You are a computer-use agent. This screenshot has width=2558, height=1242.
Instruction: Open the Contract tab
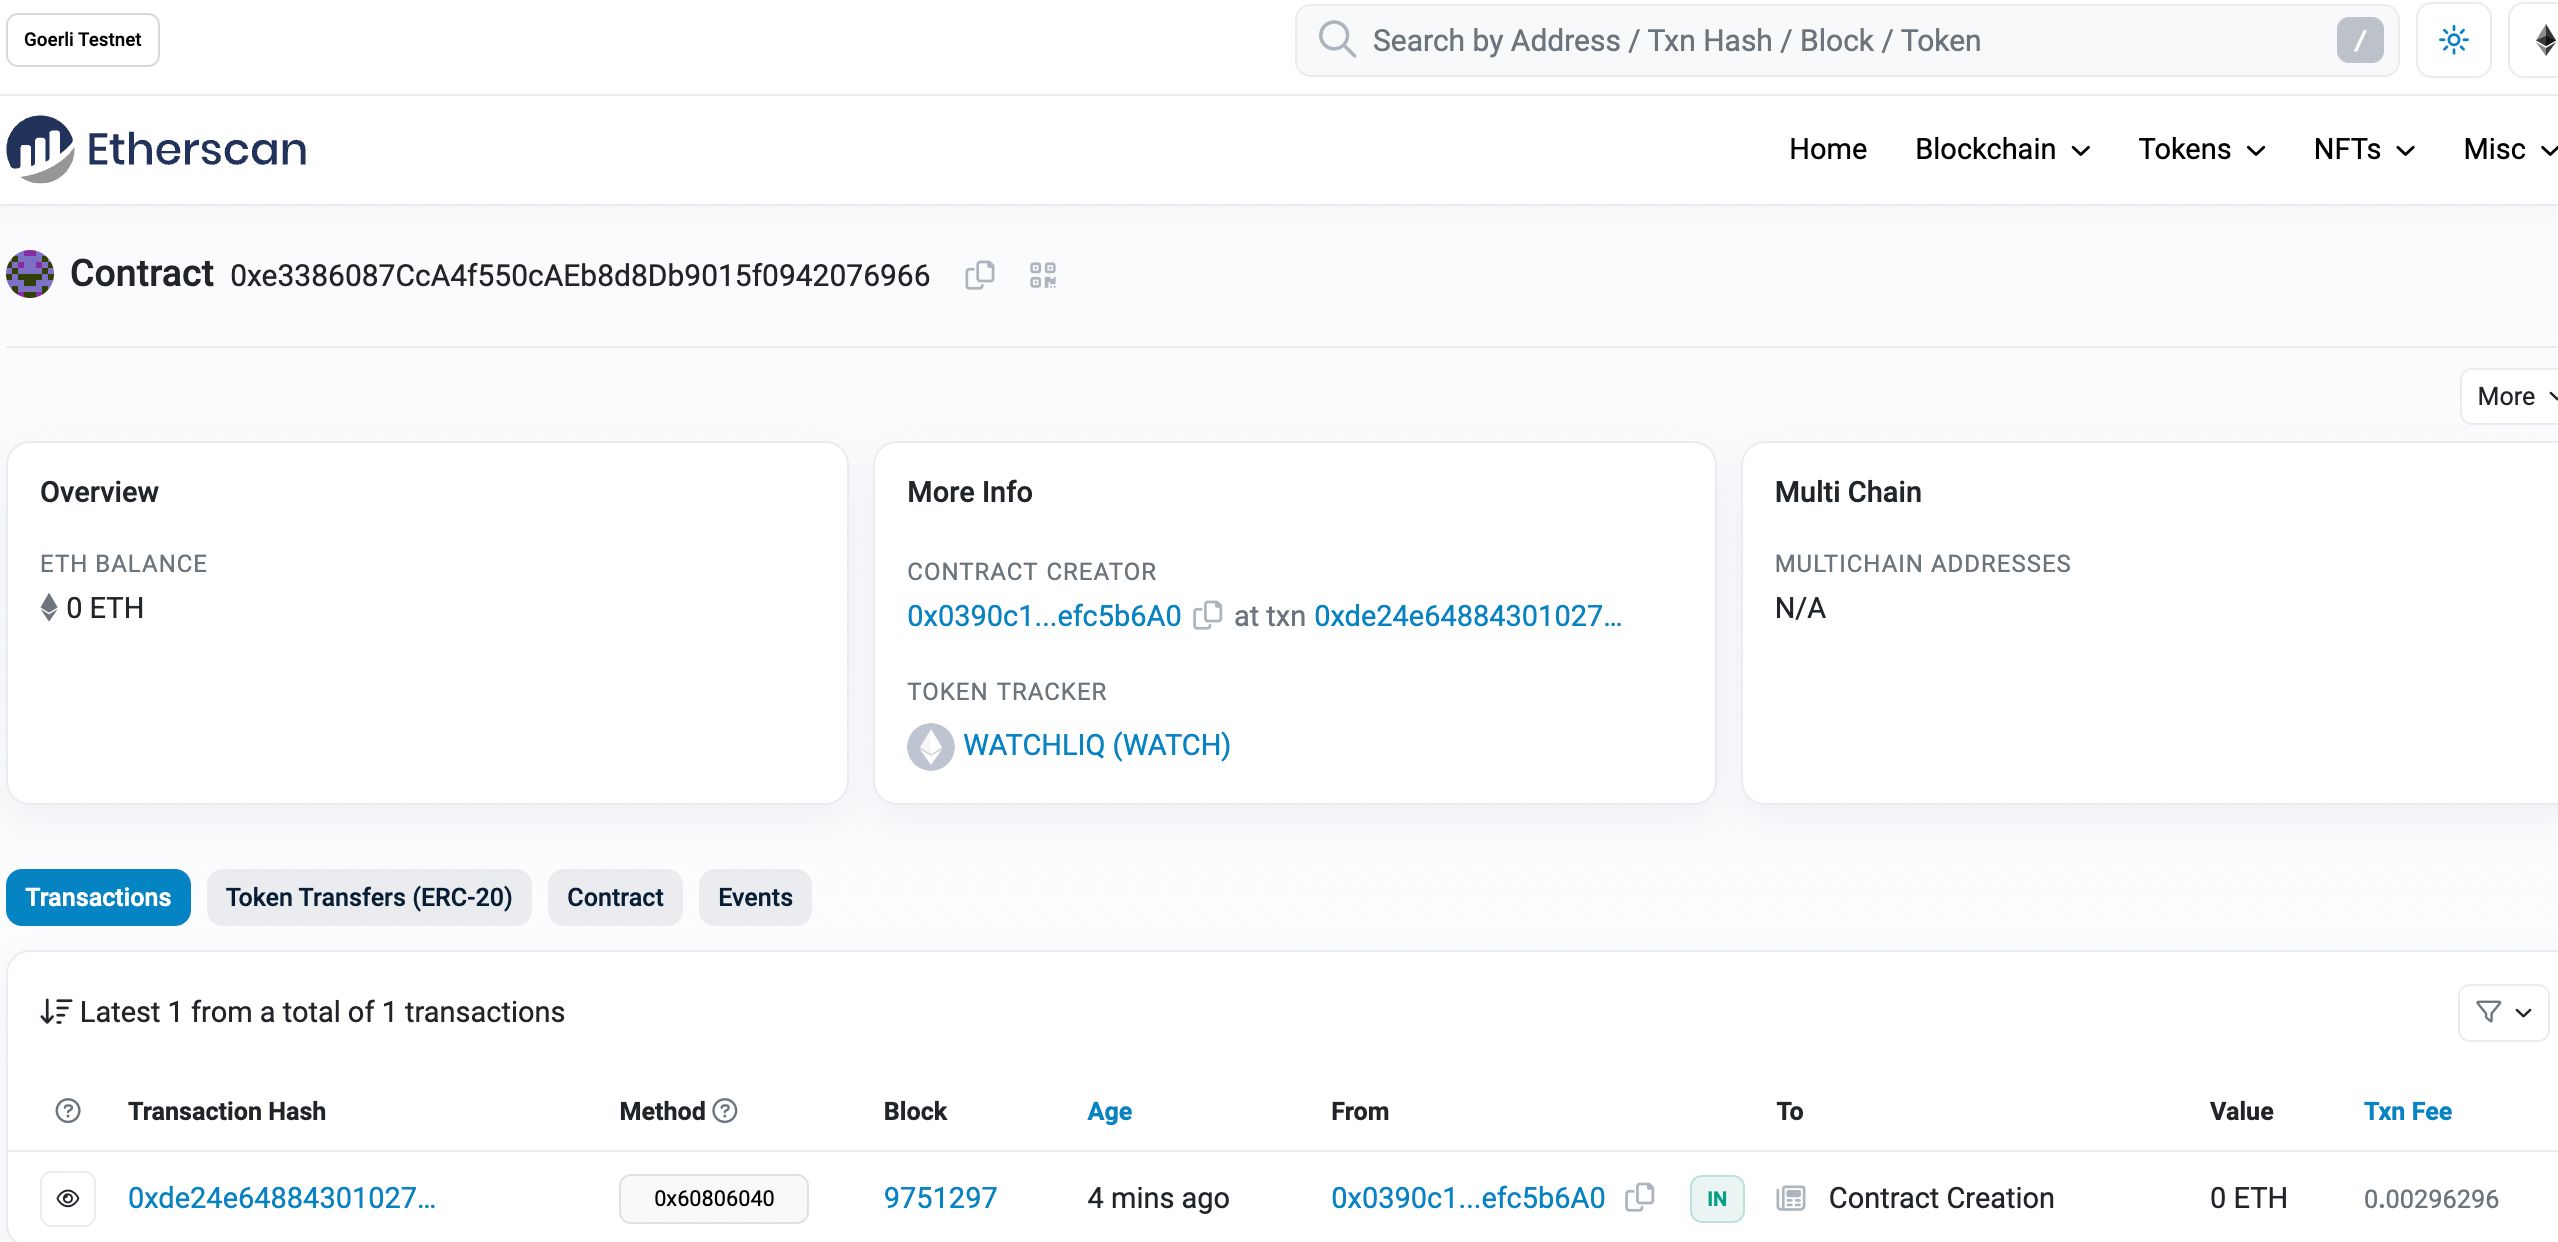pyautogui.click(x=615, y=897)
